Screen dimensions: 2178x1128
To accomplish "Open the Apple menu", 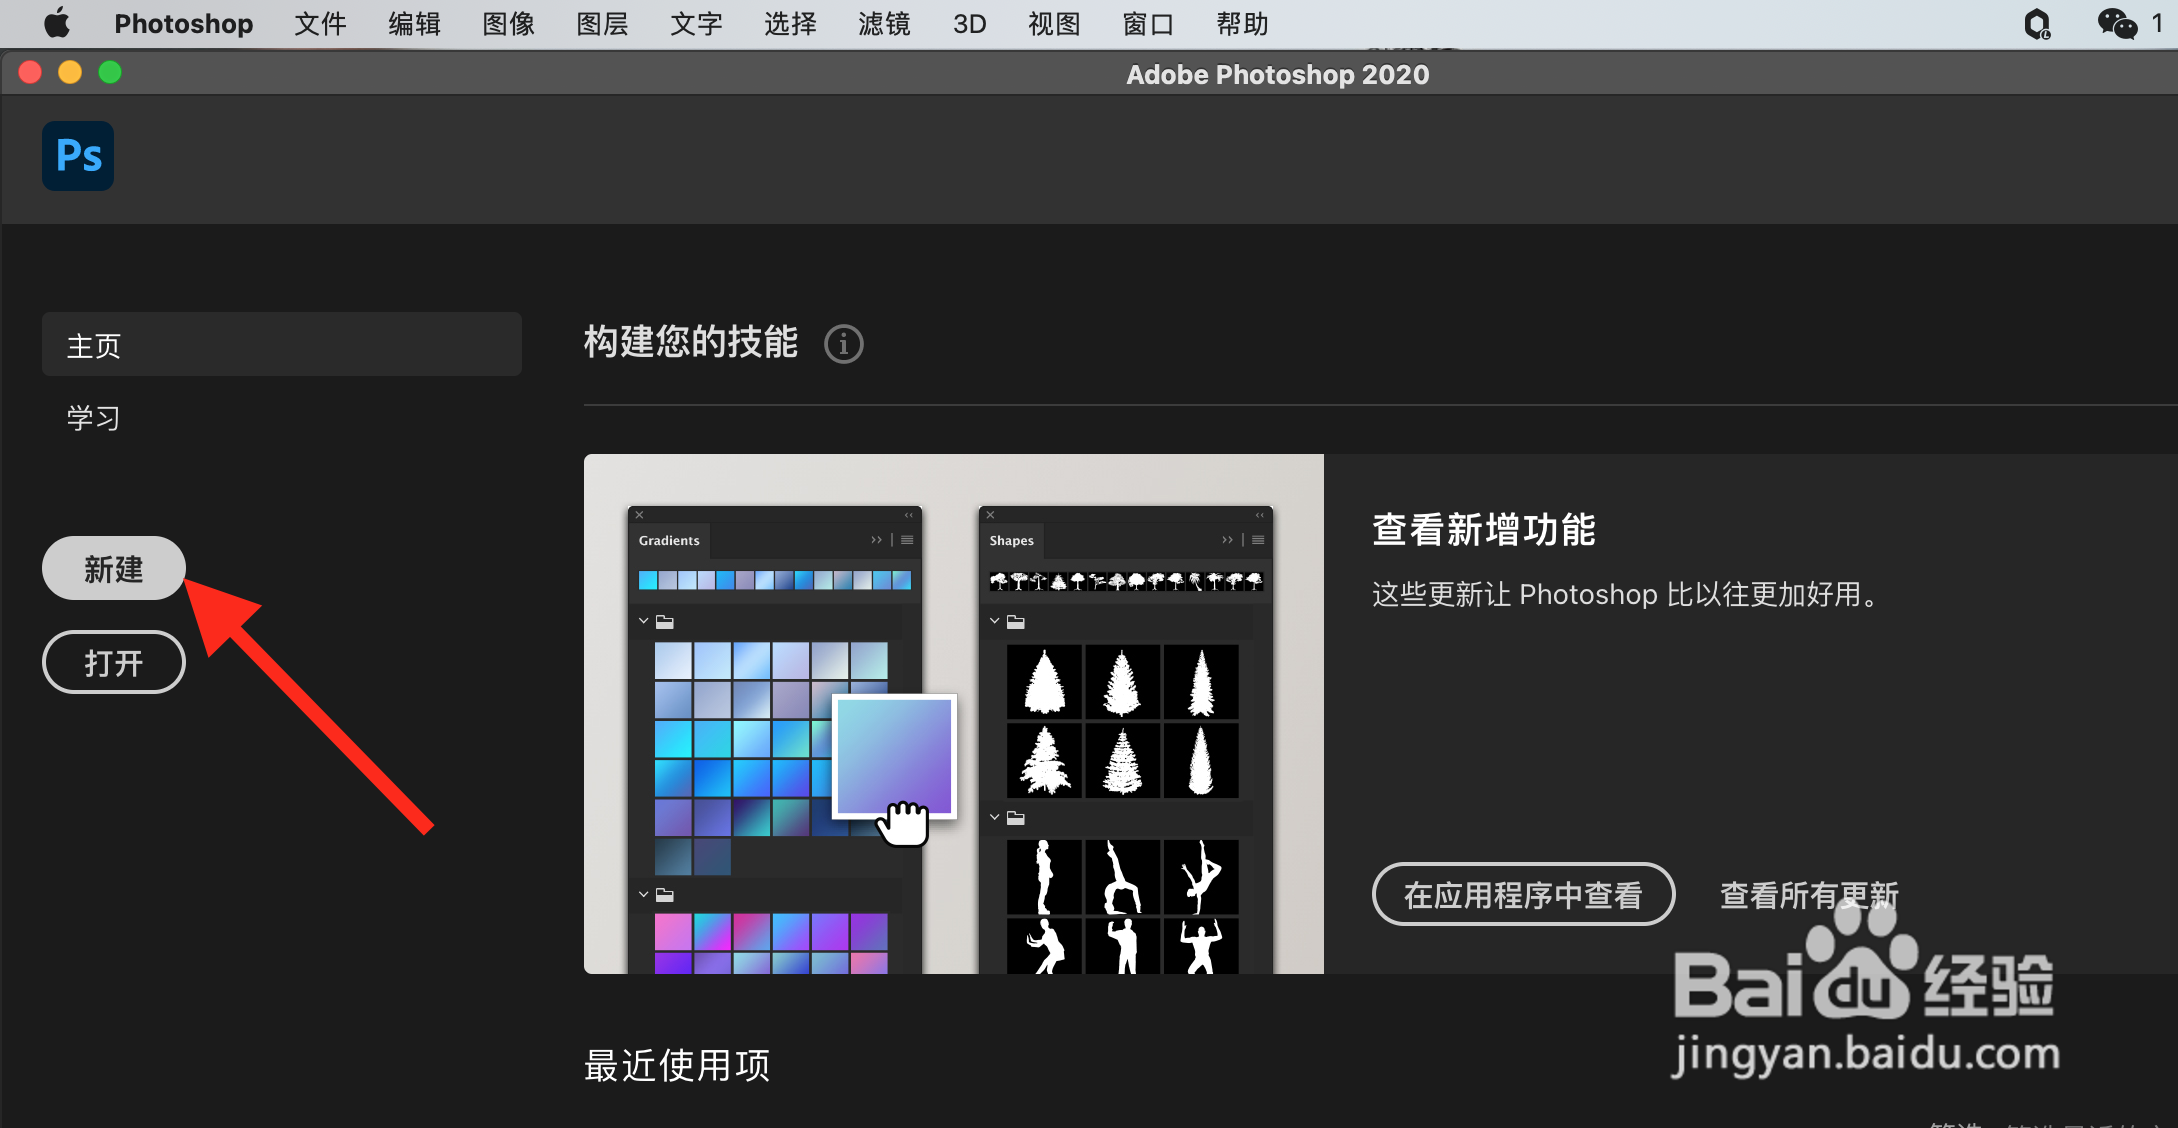I will tap(56, 23).
